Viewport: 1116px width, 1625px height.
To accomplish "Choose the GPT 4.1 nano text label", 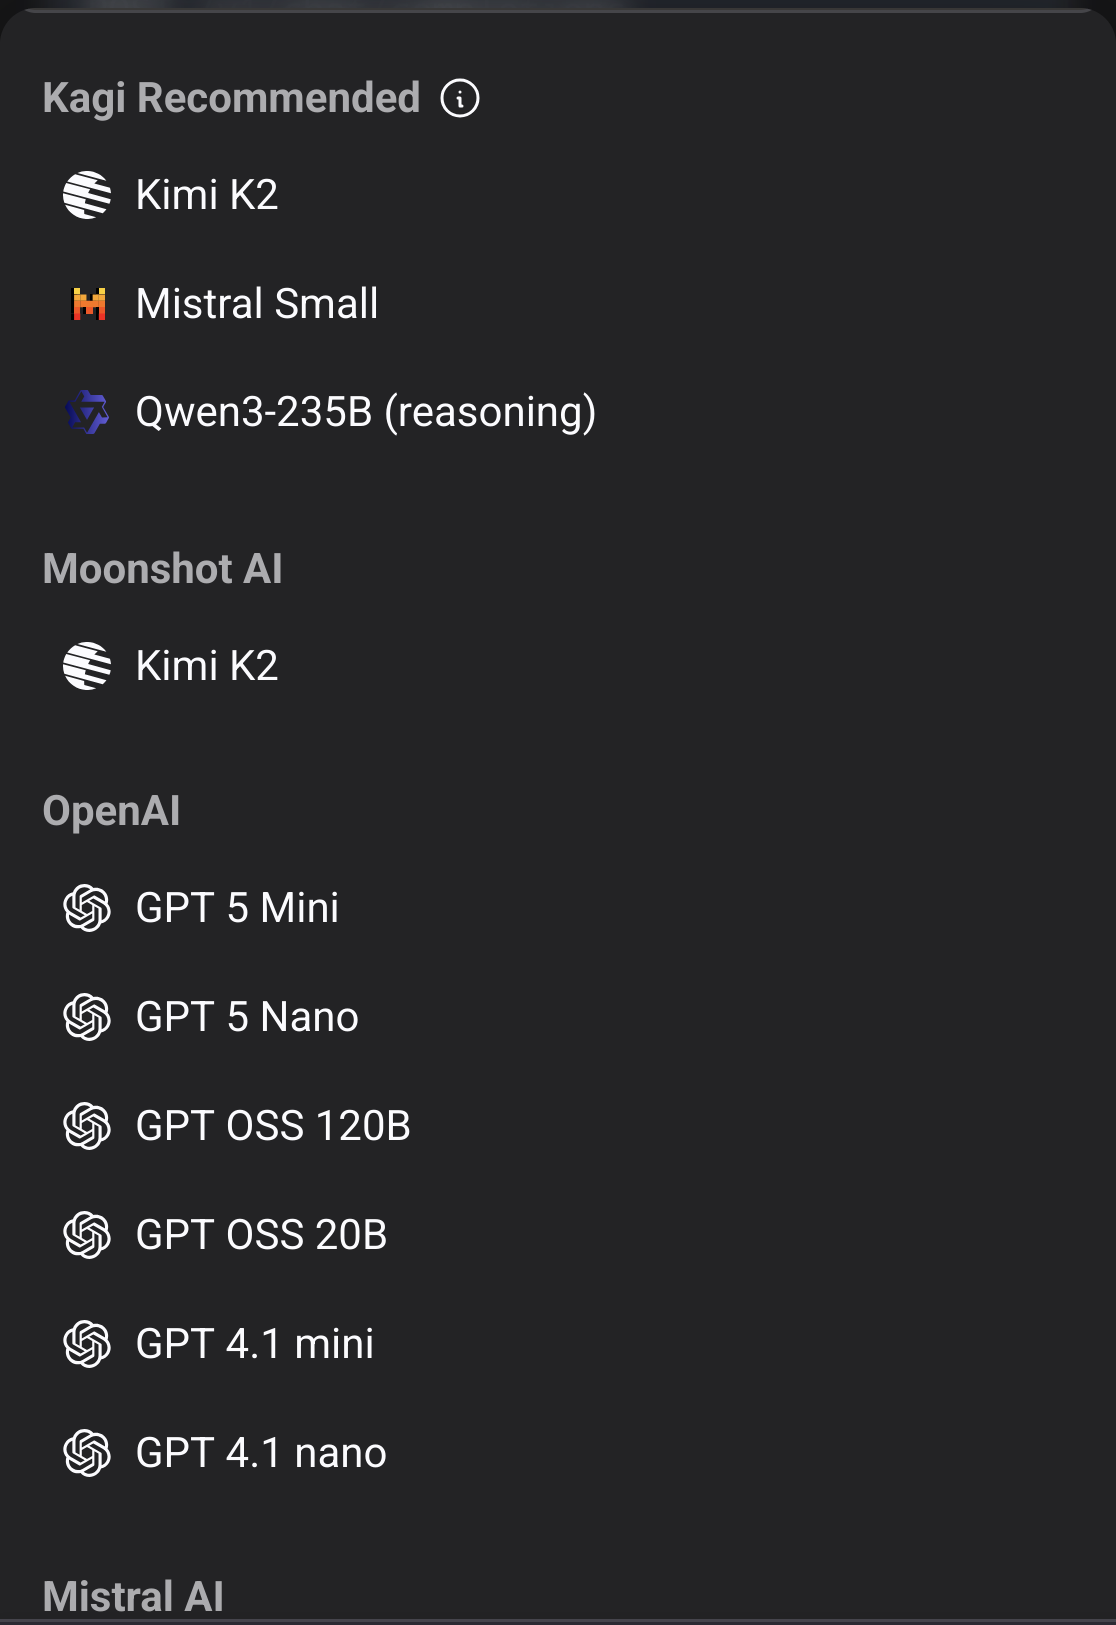I will pos(261,1453).
